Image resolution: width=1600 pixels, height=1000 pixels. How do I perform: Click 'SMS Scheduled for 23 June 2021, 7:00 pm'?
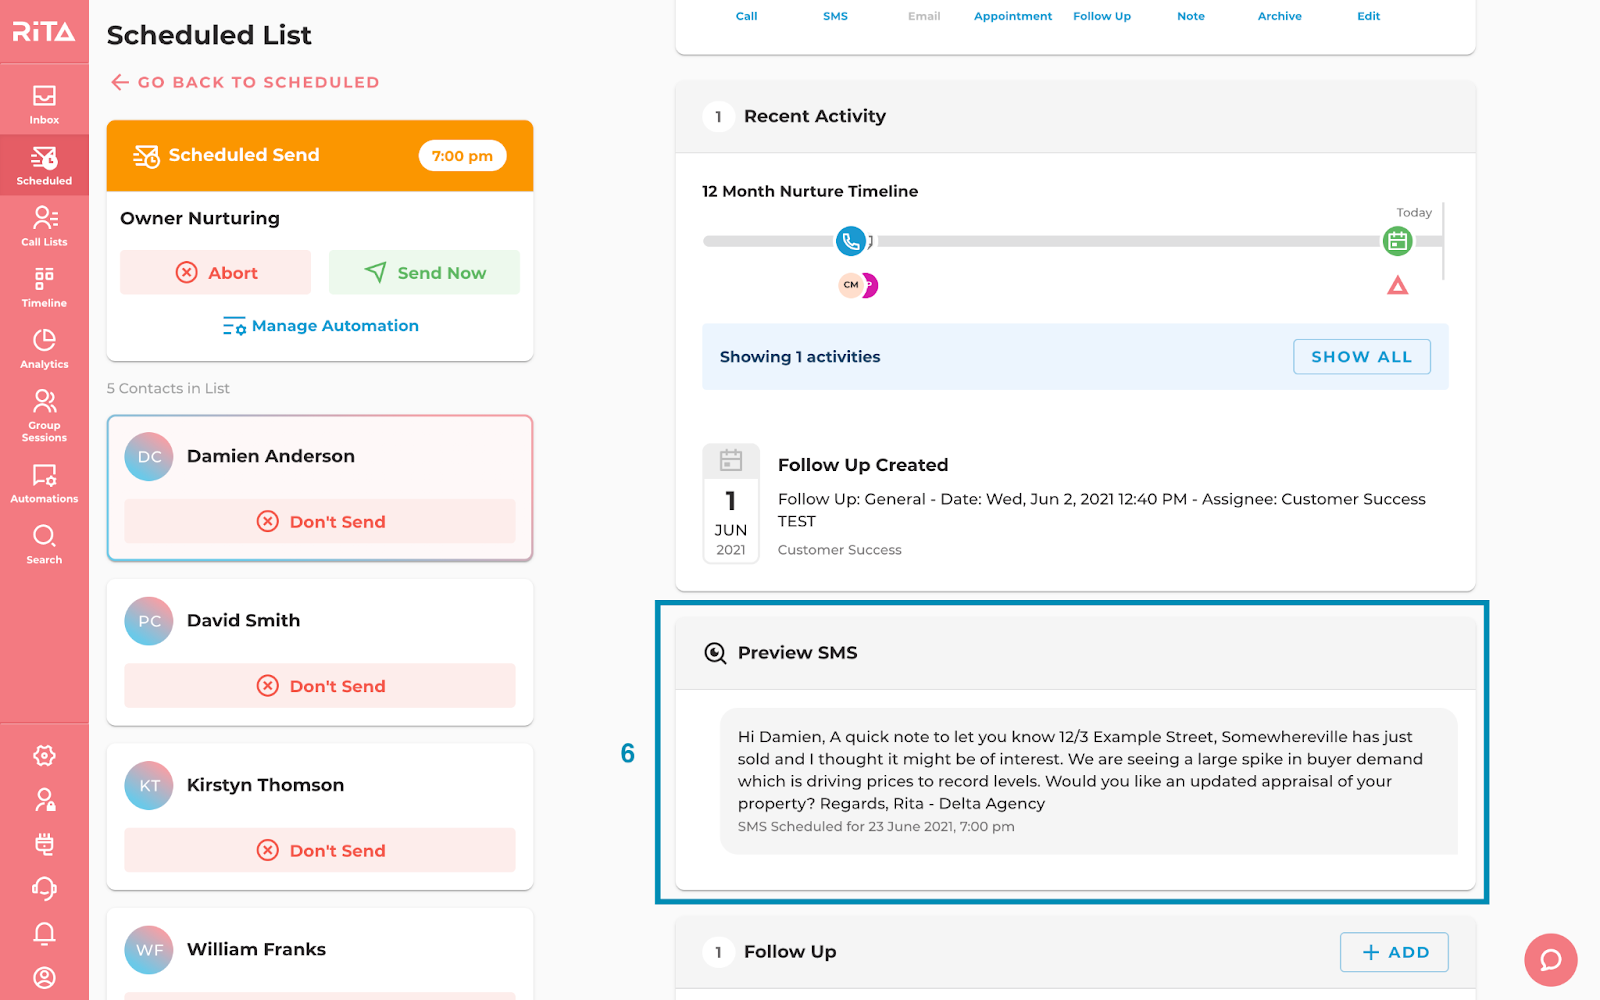pyautogui.click(x=876, y=827)
